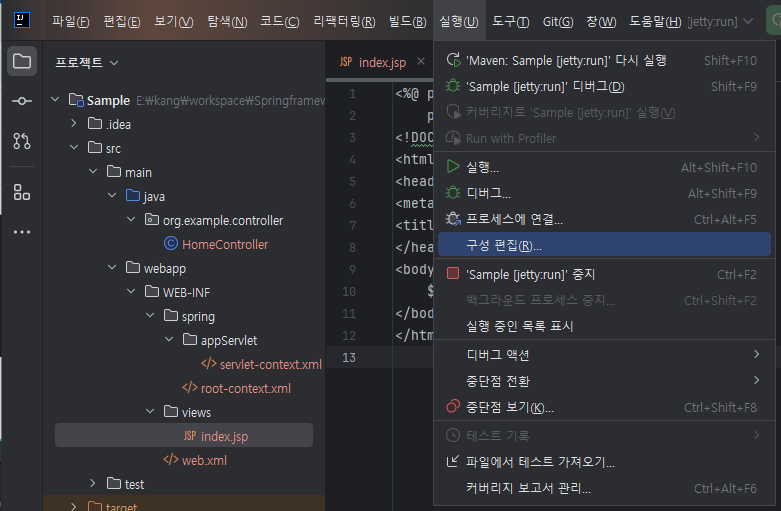
Task: Choose 실행 중인 목록 표시 entry
Action: (604, 326)
